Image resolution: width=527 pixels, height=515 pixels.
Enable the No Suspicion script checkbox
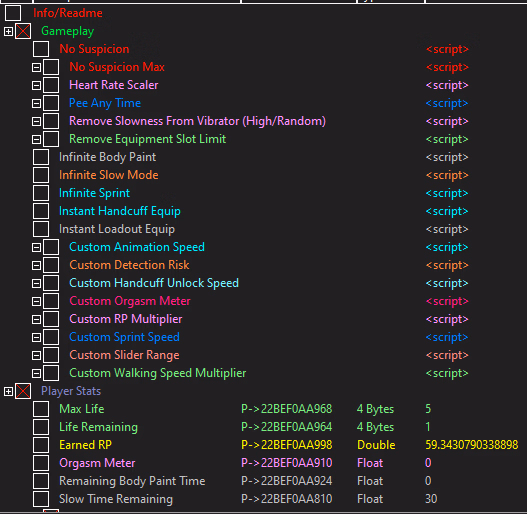click(x=41, y=49)
